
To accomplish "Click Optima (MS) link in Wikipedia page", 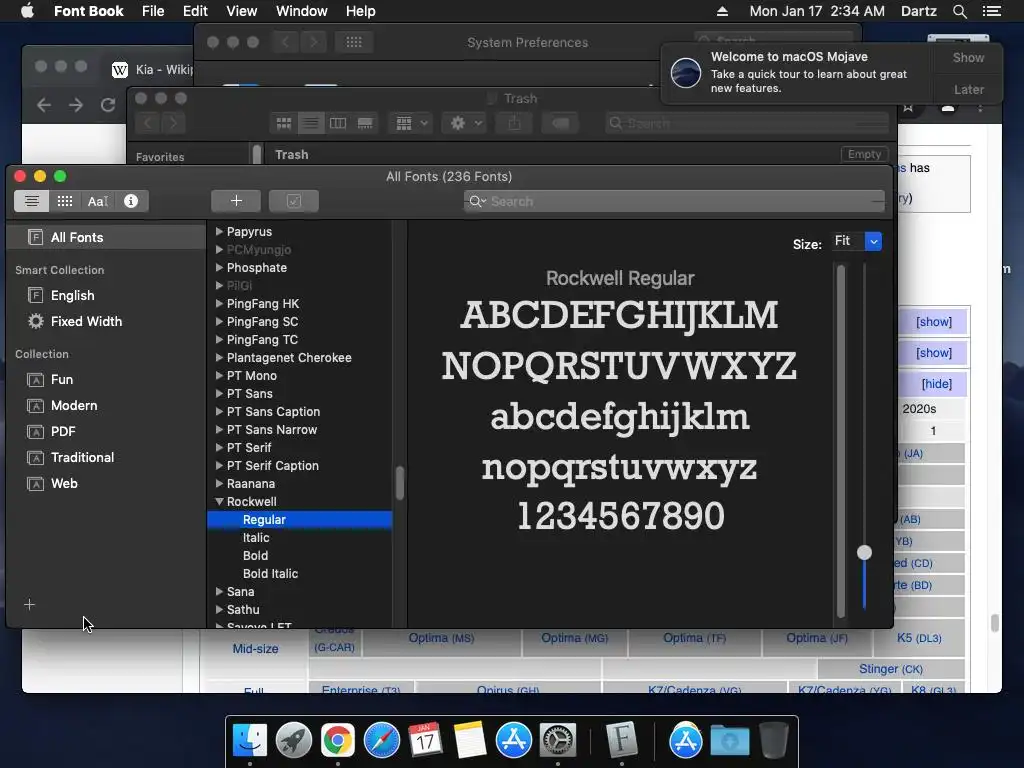I will pyautogui.click(x=441, y=638).
